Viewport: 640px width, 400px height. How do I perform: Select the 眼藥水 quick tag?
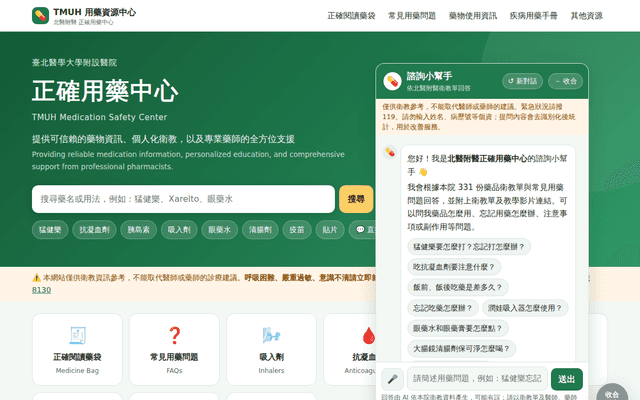tap(220, 230)
